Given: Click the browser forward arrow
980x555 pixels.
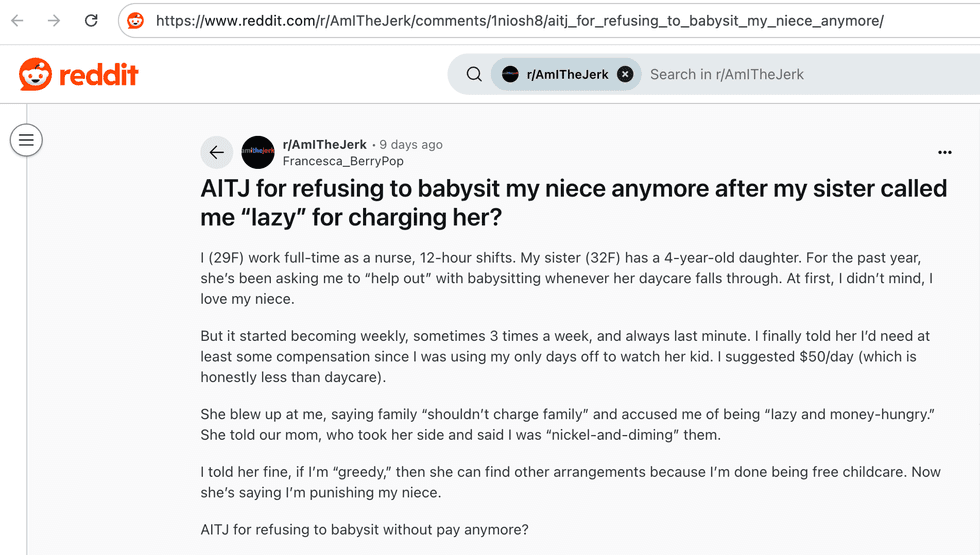Looking at the screenshot, I should tap(54, 21).
